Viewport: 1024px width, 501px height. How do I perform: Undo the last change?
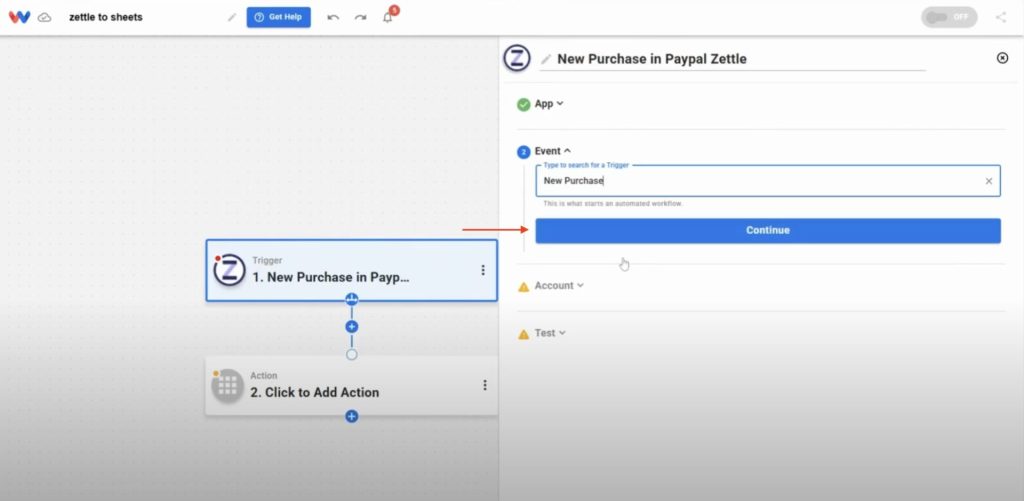(x=333, y=18)
